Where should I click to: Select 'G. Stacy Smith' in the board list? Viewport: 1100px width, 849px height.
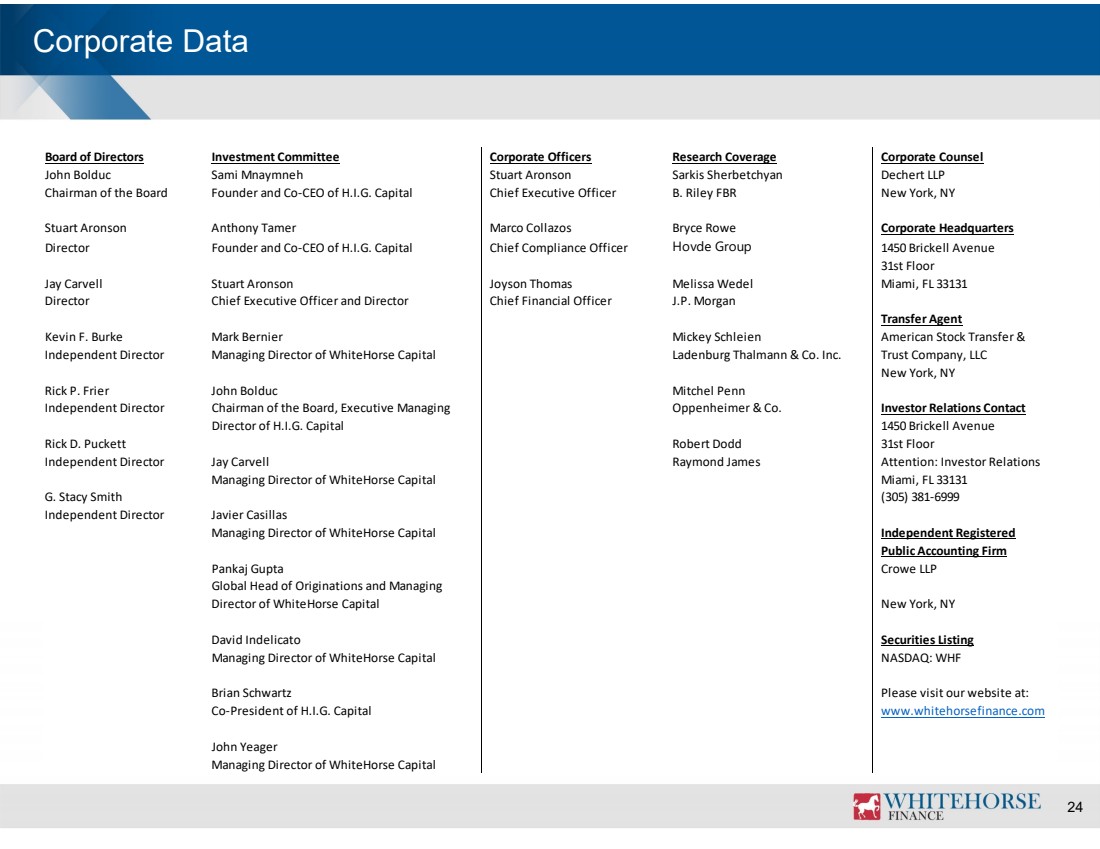tap(83, 497)
